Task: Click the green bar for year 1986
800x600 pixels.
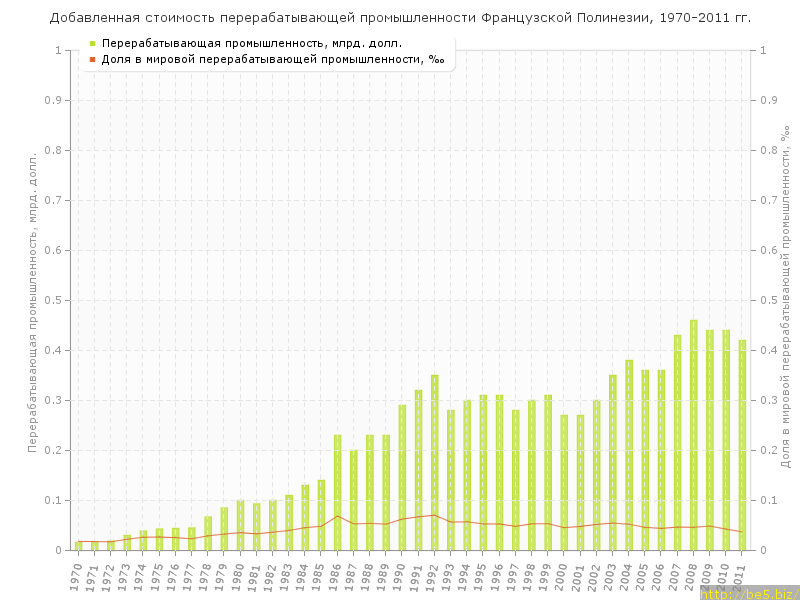Action: tap(337, 492)
